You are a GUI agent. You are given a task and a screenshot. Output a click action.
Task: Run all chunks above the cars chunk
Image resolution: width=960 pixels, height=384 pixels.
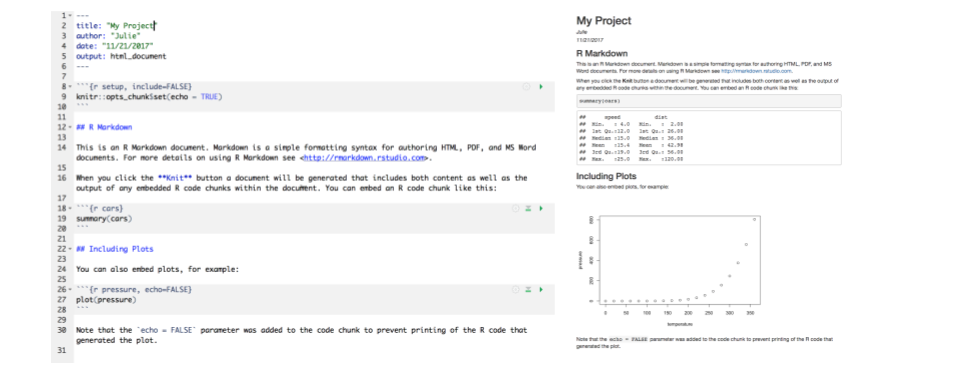tap(528, 209)
